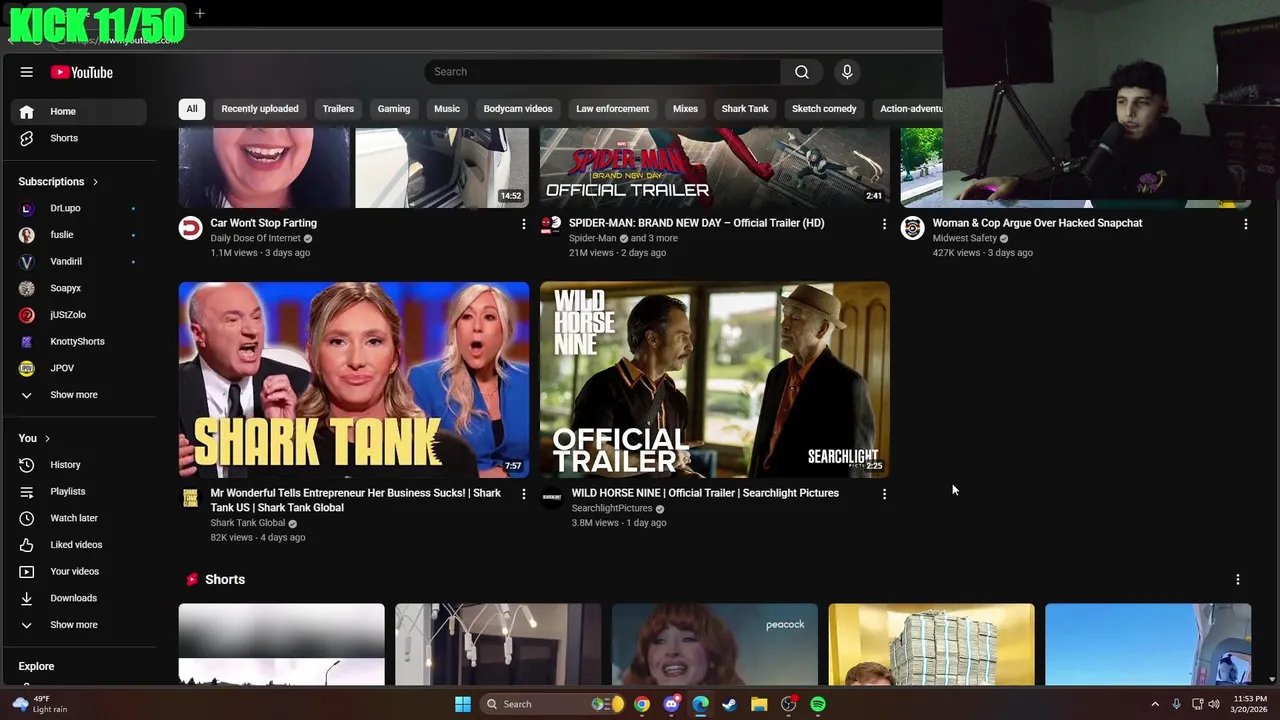Play the Shark Tank video thumbnail
The height and width of the screenshot is (720, 1280).
click(x=354, y=380)
